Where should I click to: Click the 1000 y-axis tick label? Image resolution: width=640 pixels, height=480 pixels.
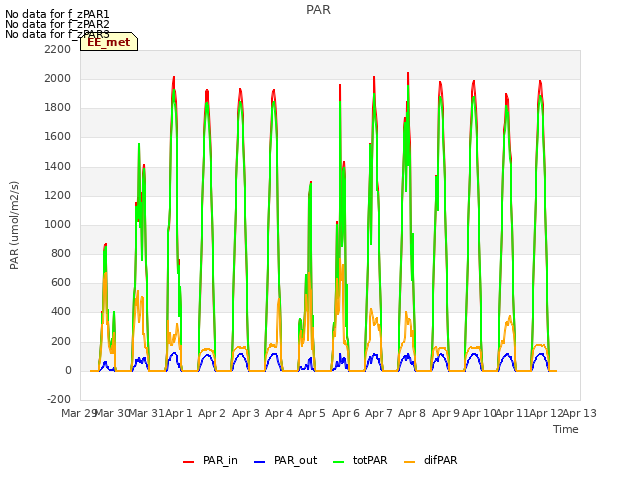(58, 224)
